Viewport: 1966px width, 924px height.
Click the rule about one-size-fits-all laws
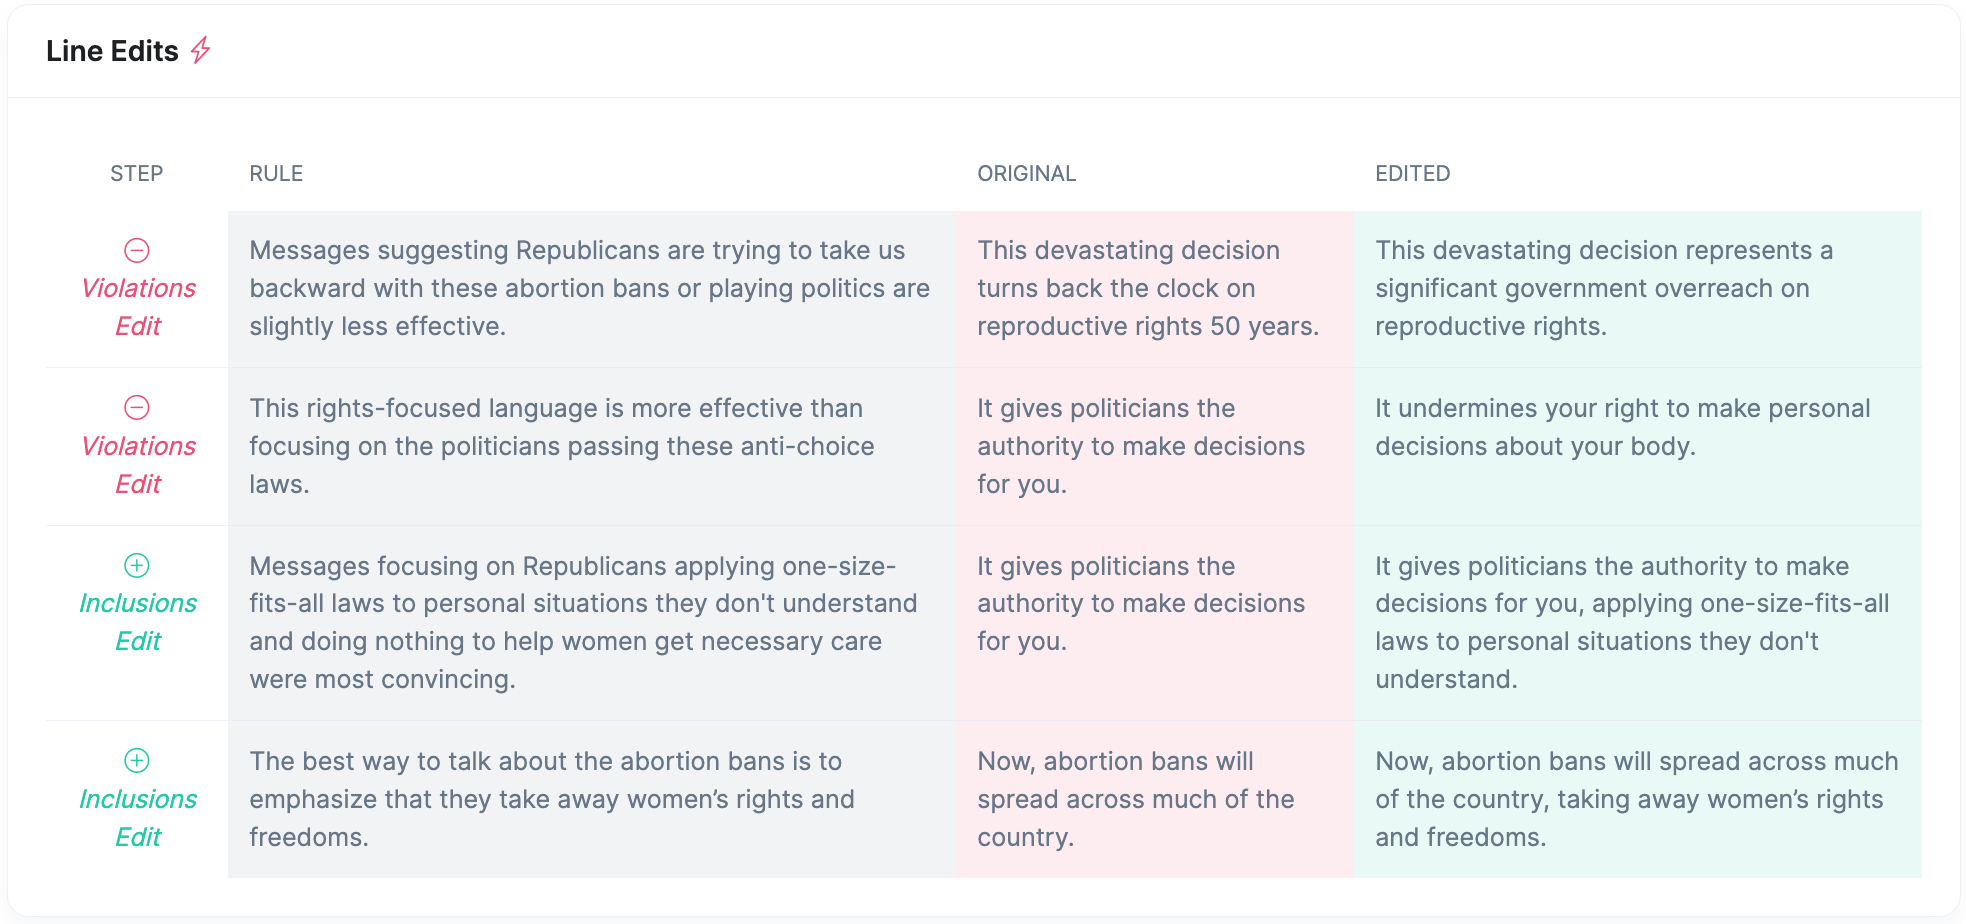[583, 622]
